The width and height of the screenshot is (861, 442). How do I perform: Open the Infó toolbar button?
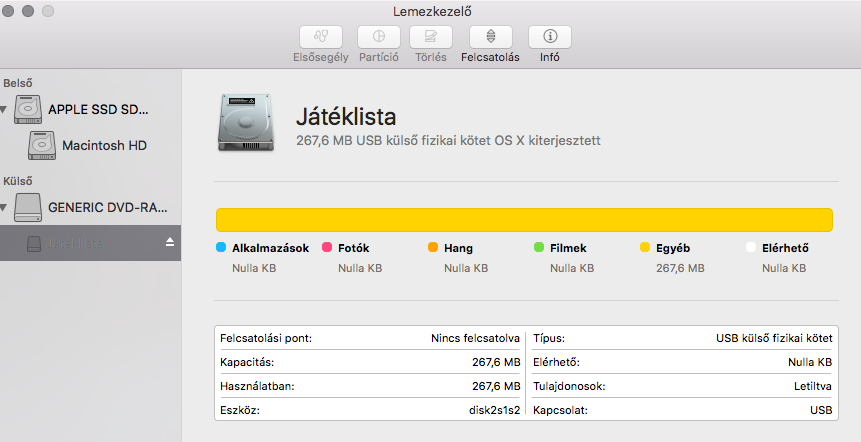point(549,37)
